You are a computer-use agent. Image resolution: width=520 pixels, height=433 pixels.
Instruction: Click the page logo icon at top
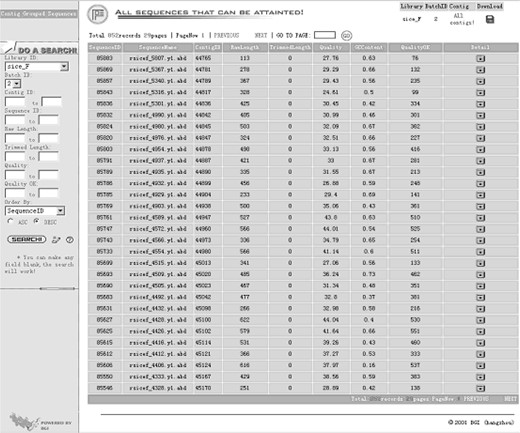[98, 15]
